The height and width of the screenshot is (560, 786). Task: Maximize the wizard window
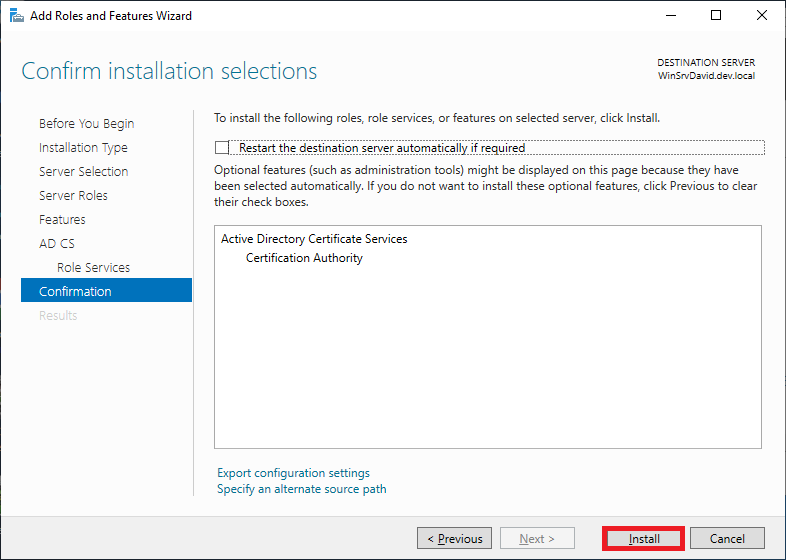pyautogui.click(x=716, y=16)
